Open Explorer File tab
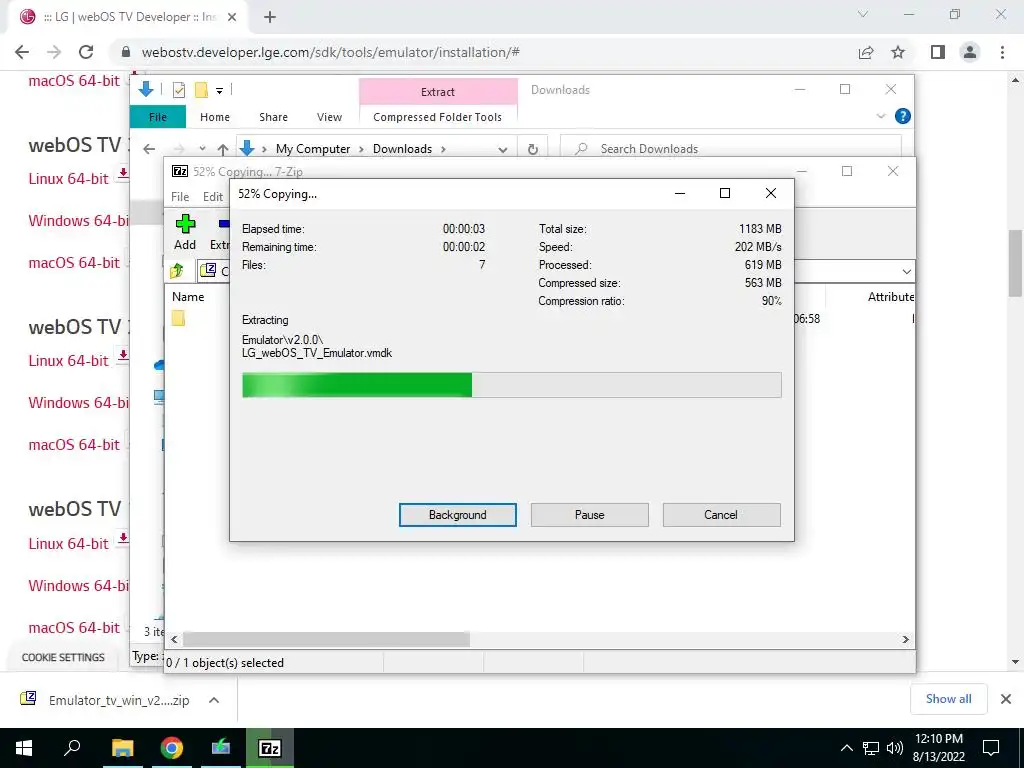1024x768 pixels. point(157,117)
